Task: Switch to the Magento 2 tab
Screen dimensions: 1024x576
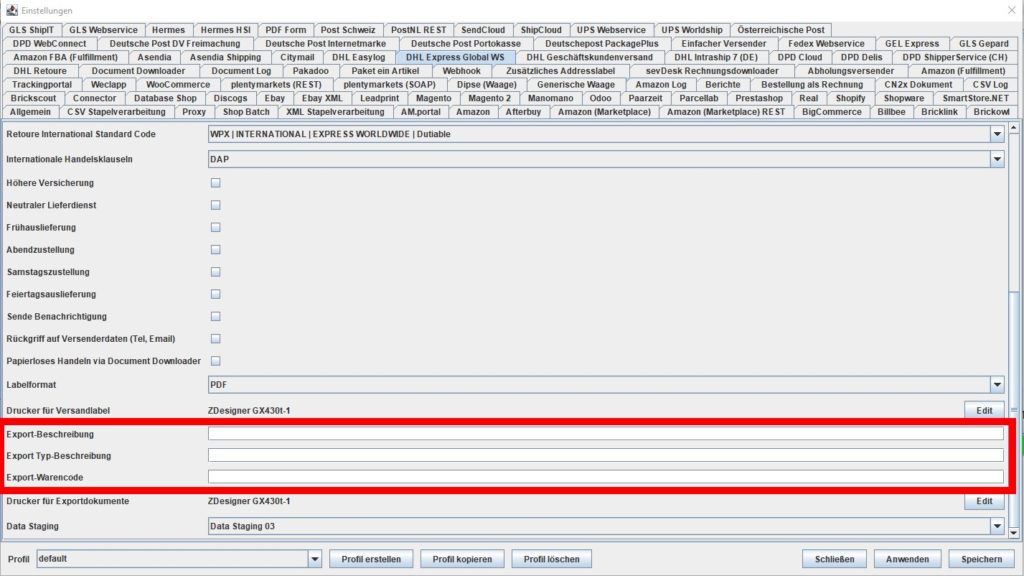Action: coord(489,98)
